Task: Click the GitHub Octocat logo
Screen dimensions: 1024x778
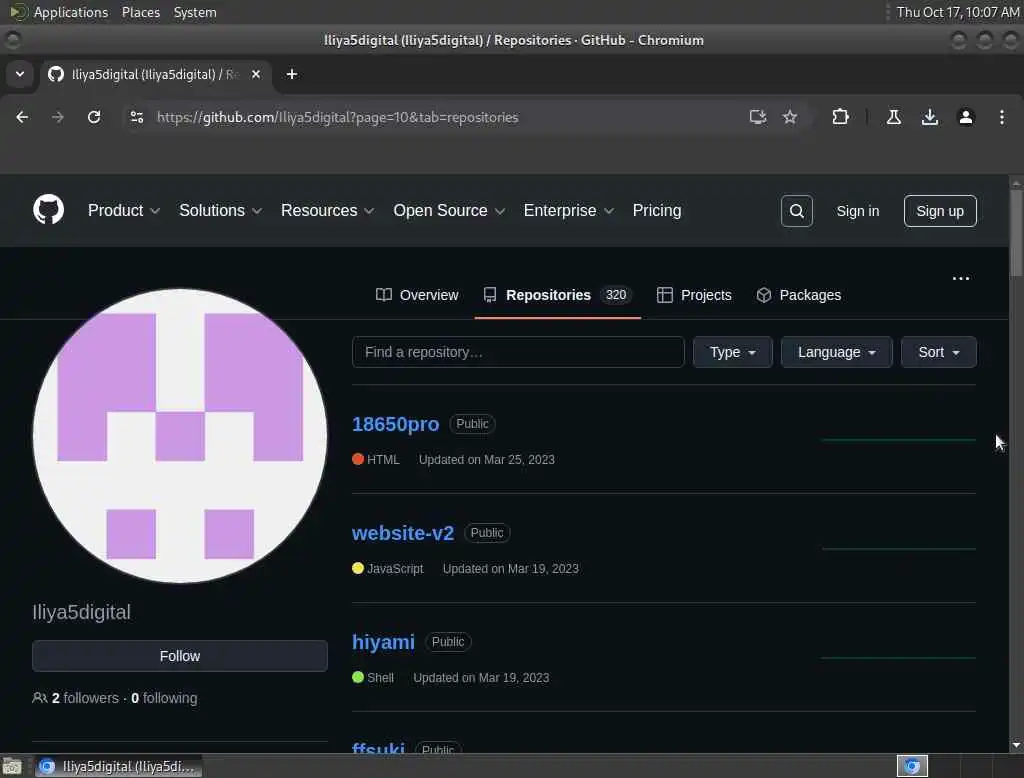Action: pos(48,210)
